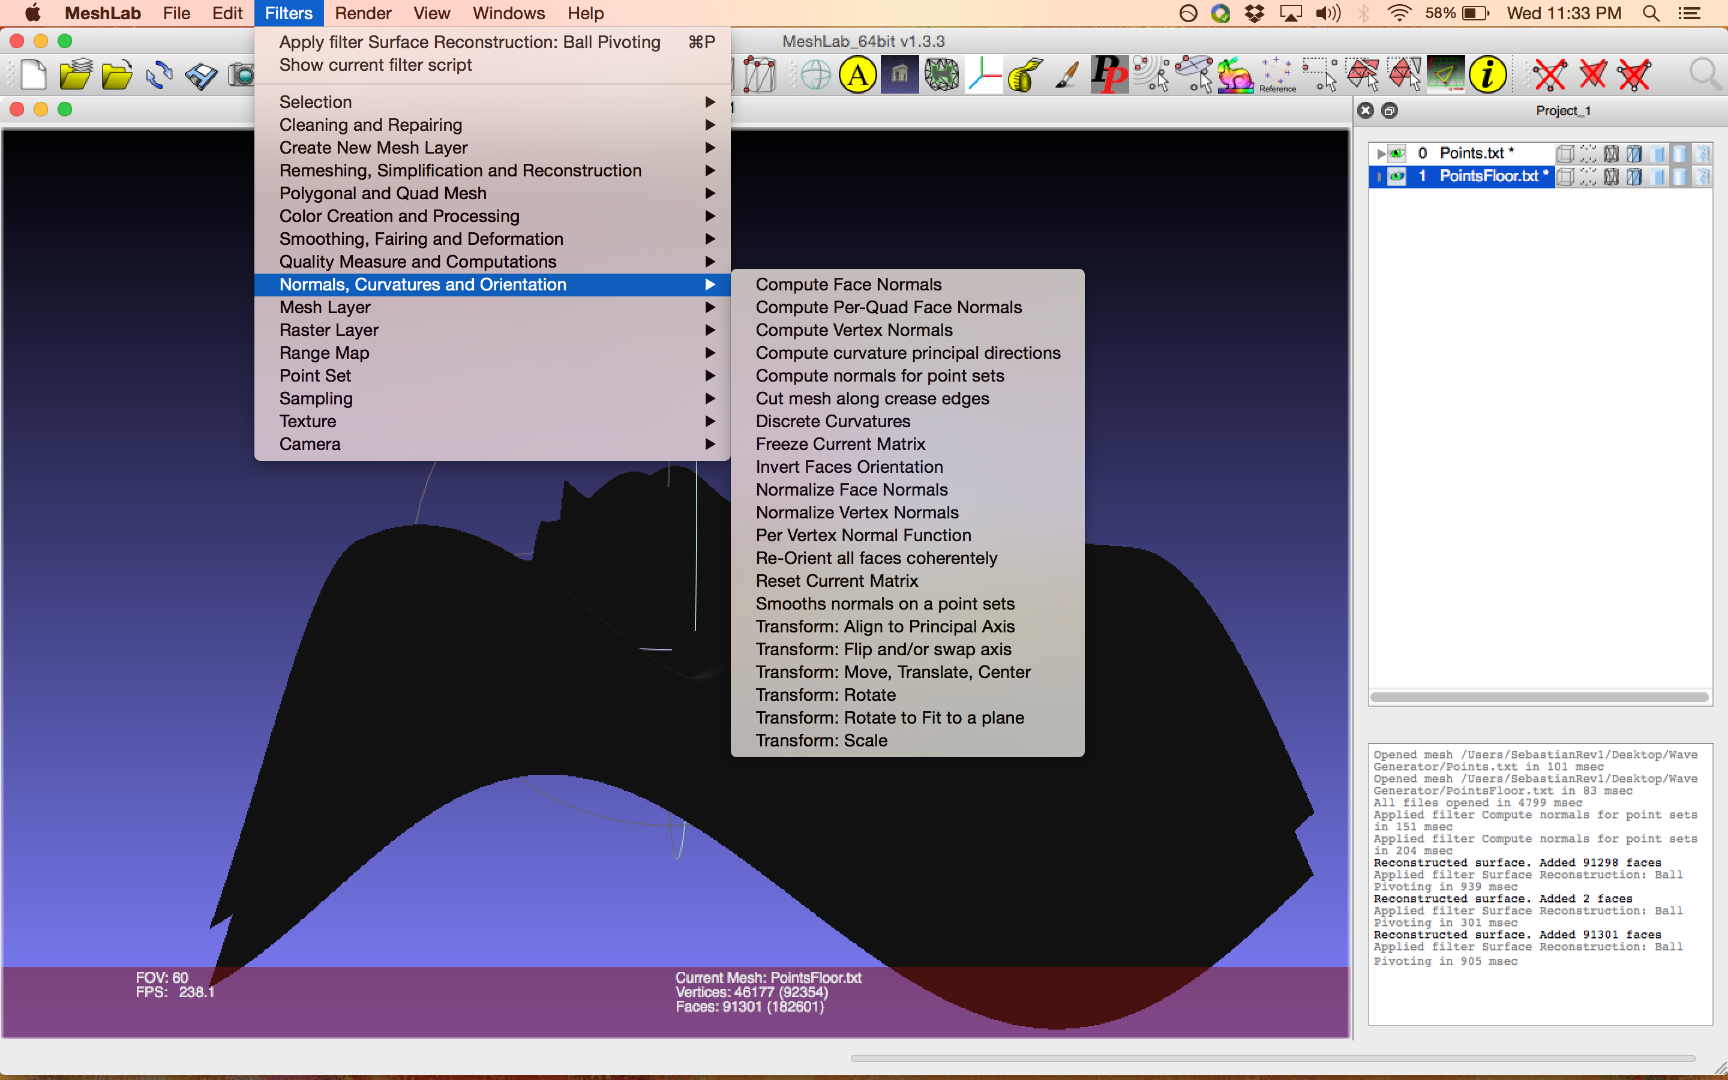Expand the Cleaning and Repairing submenu
This screenshot has height=1080, width=1728.
click(492, 125)
